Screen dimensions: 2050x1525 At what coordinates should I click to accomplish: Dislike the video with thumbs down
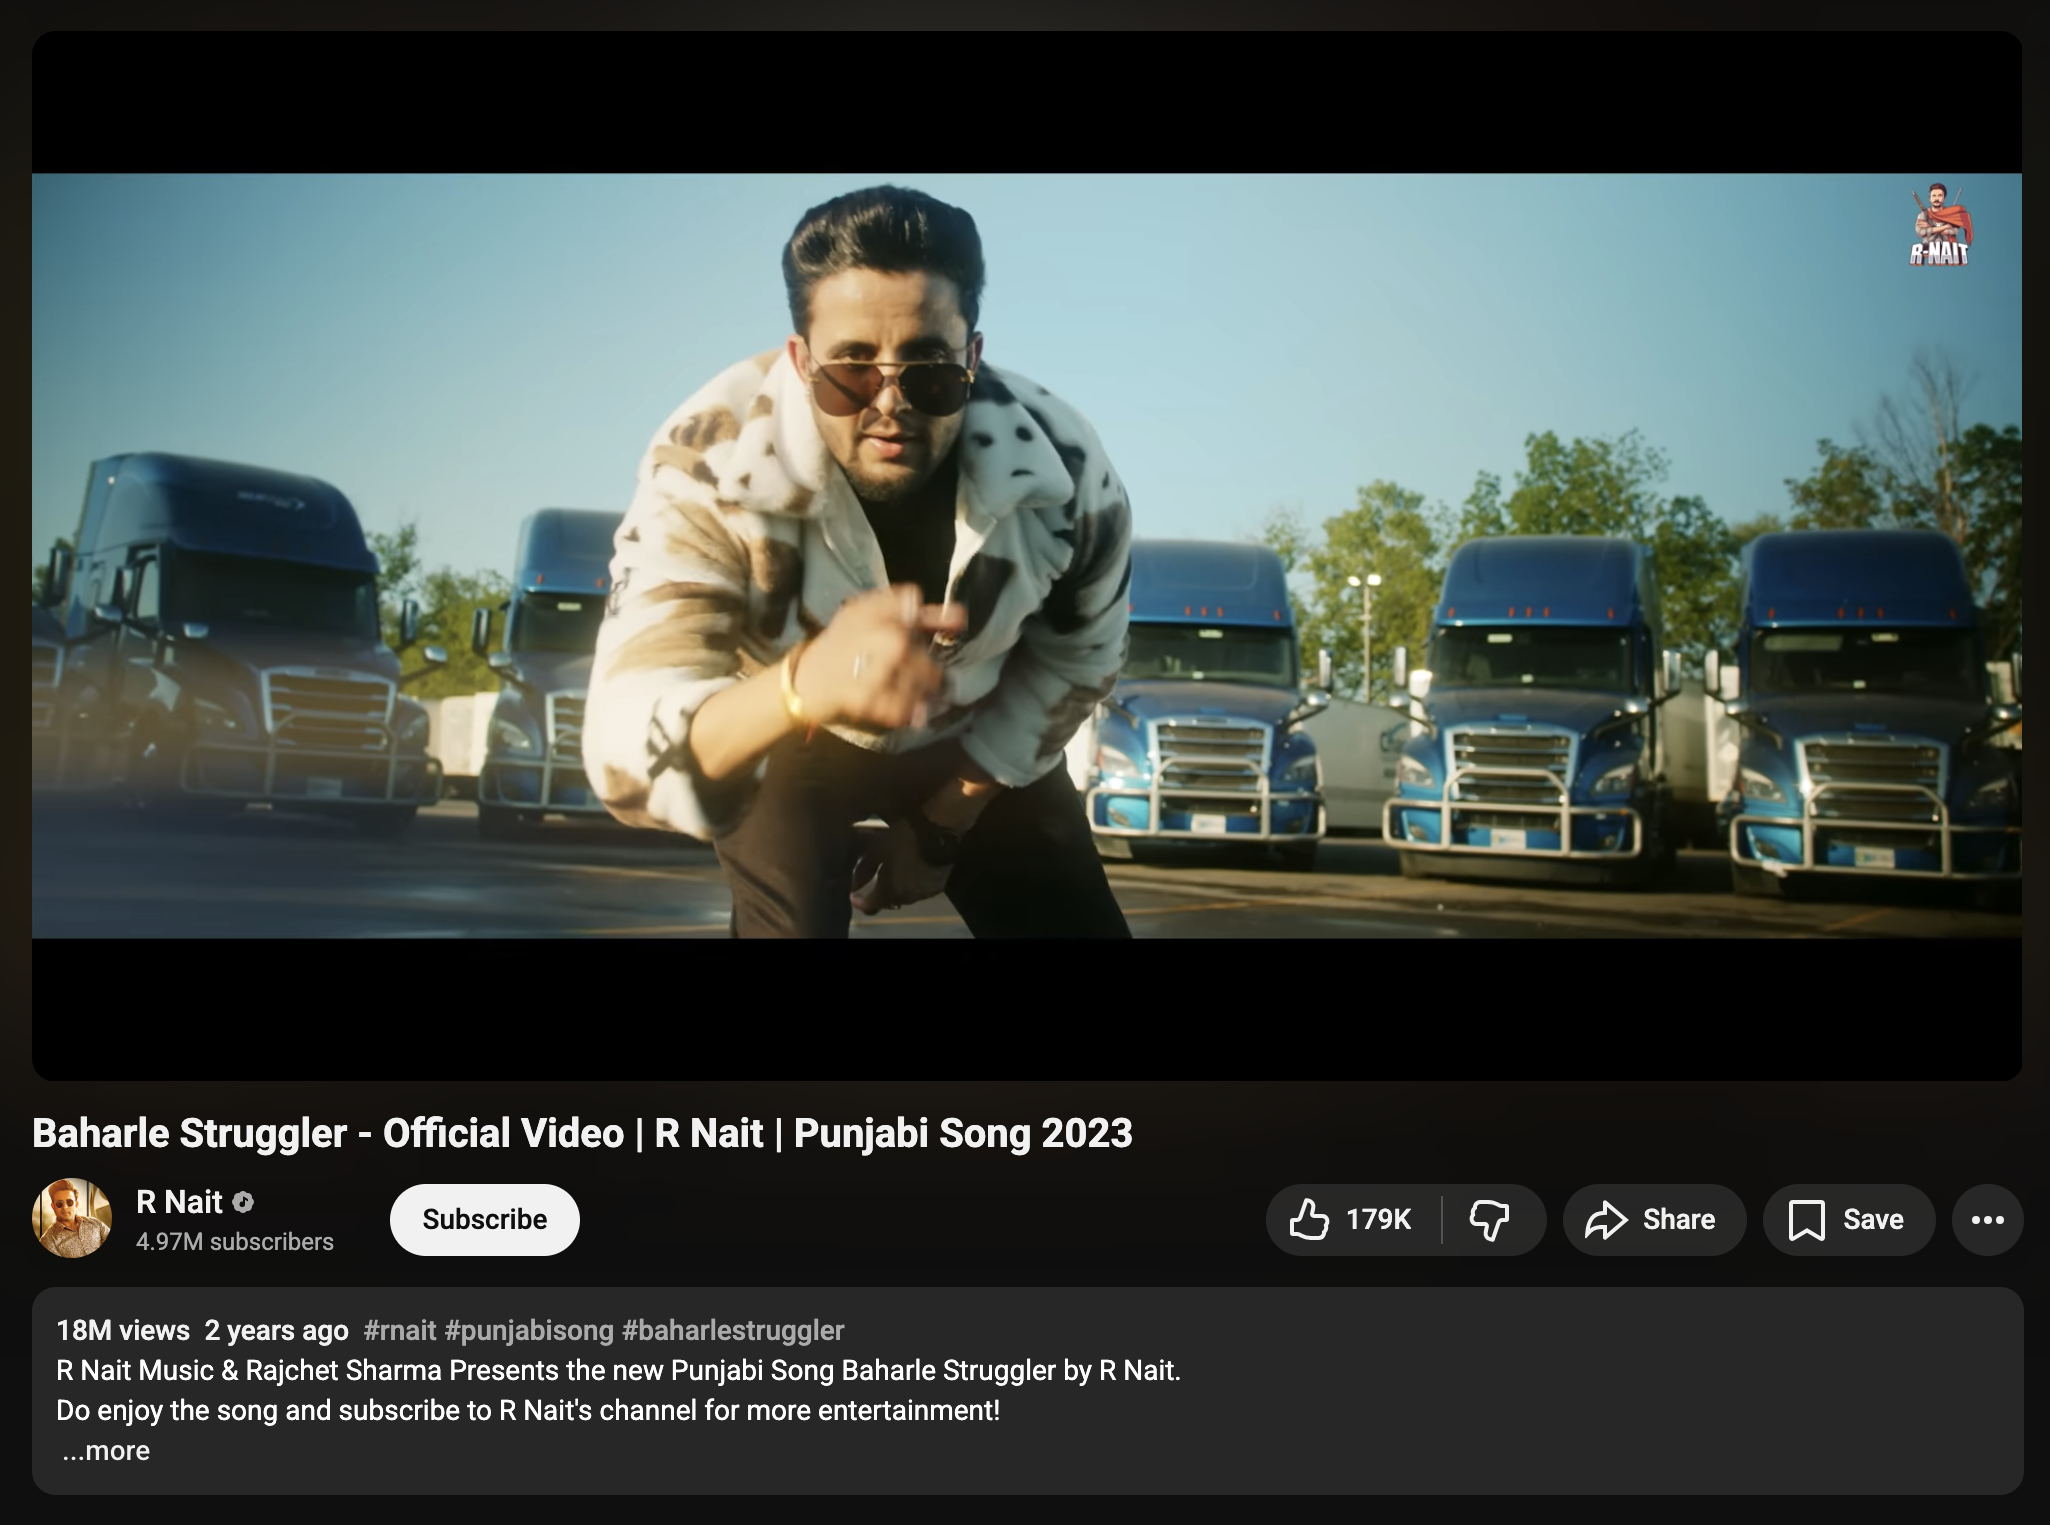pyautogui.click(x=1489, y=1220)
